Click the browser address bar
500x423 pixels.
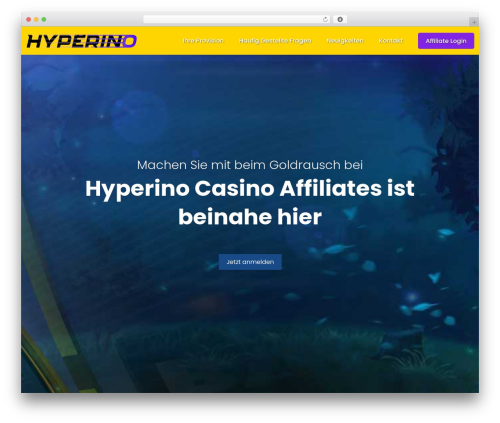(237, 19)
